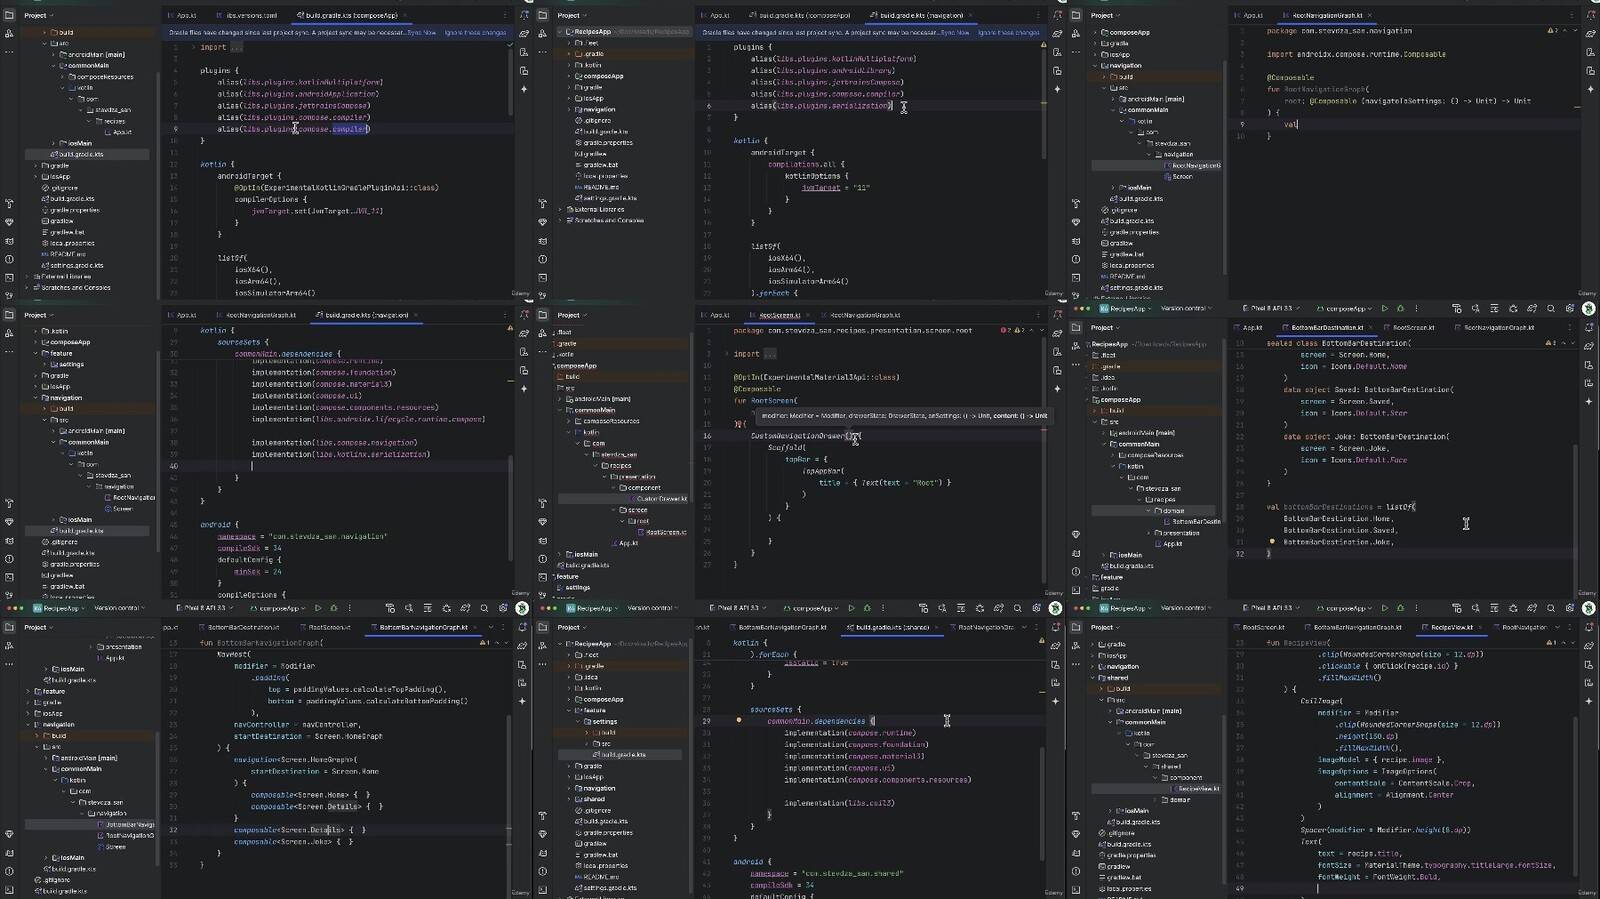Click the Debug icon in the RecipeView.kt window toolbar

tap(1400, 608)
